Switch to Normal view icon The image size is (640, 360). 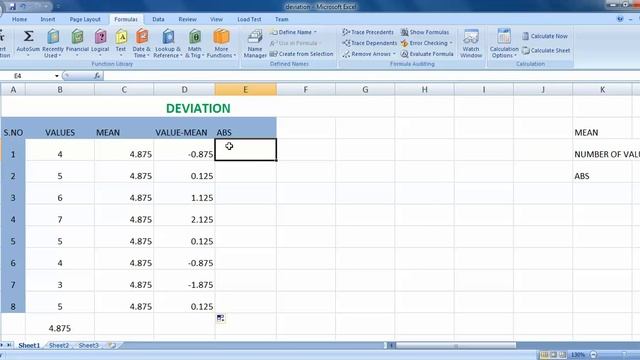pos(544,355)
